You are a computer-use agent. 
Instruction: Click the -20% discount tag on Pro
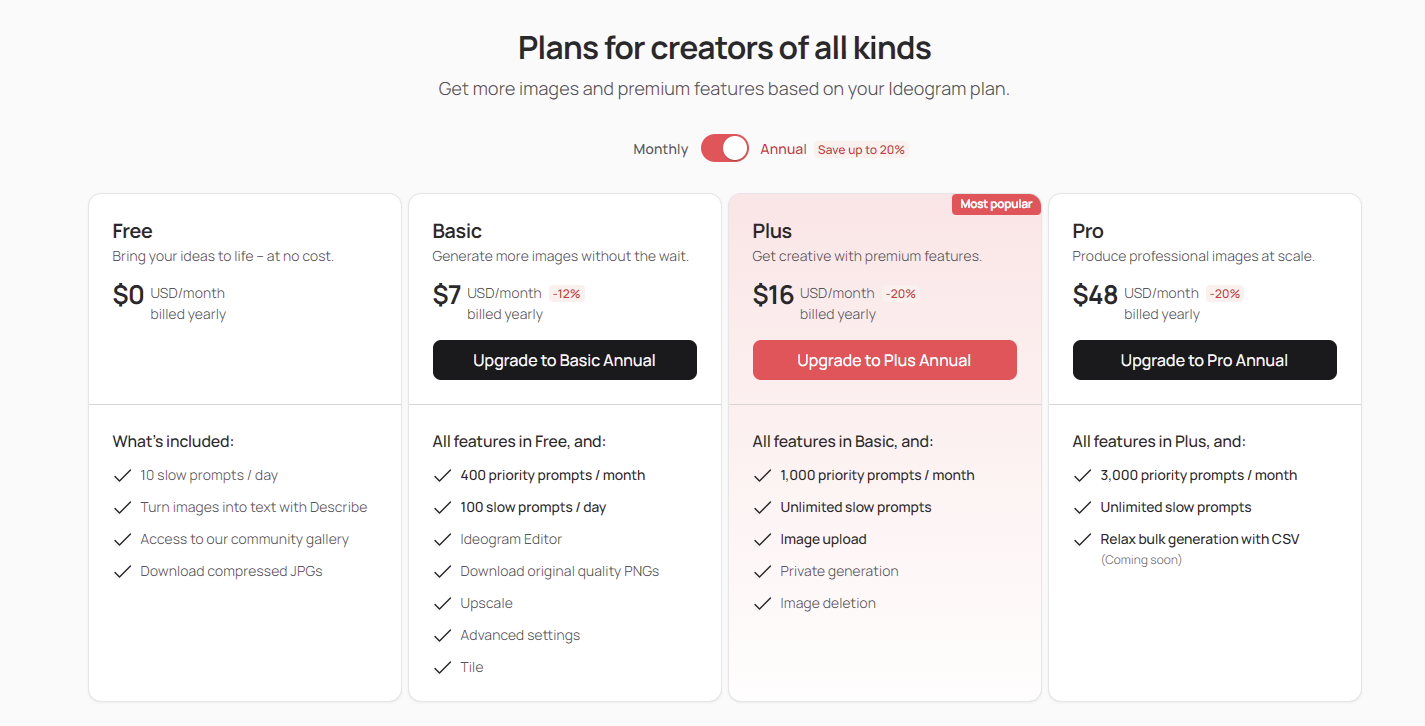coord(1224,294)
